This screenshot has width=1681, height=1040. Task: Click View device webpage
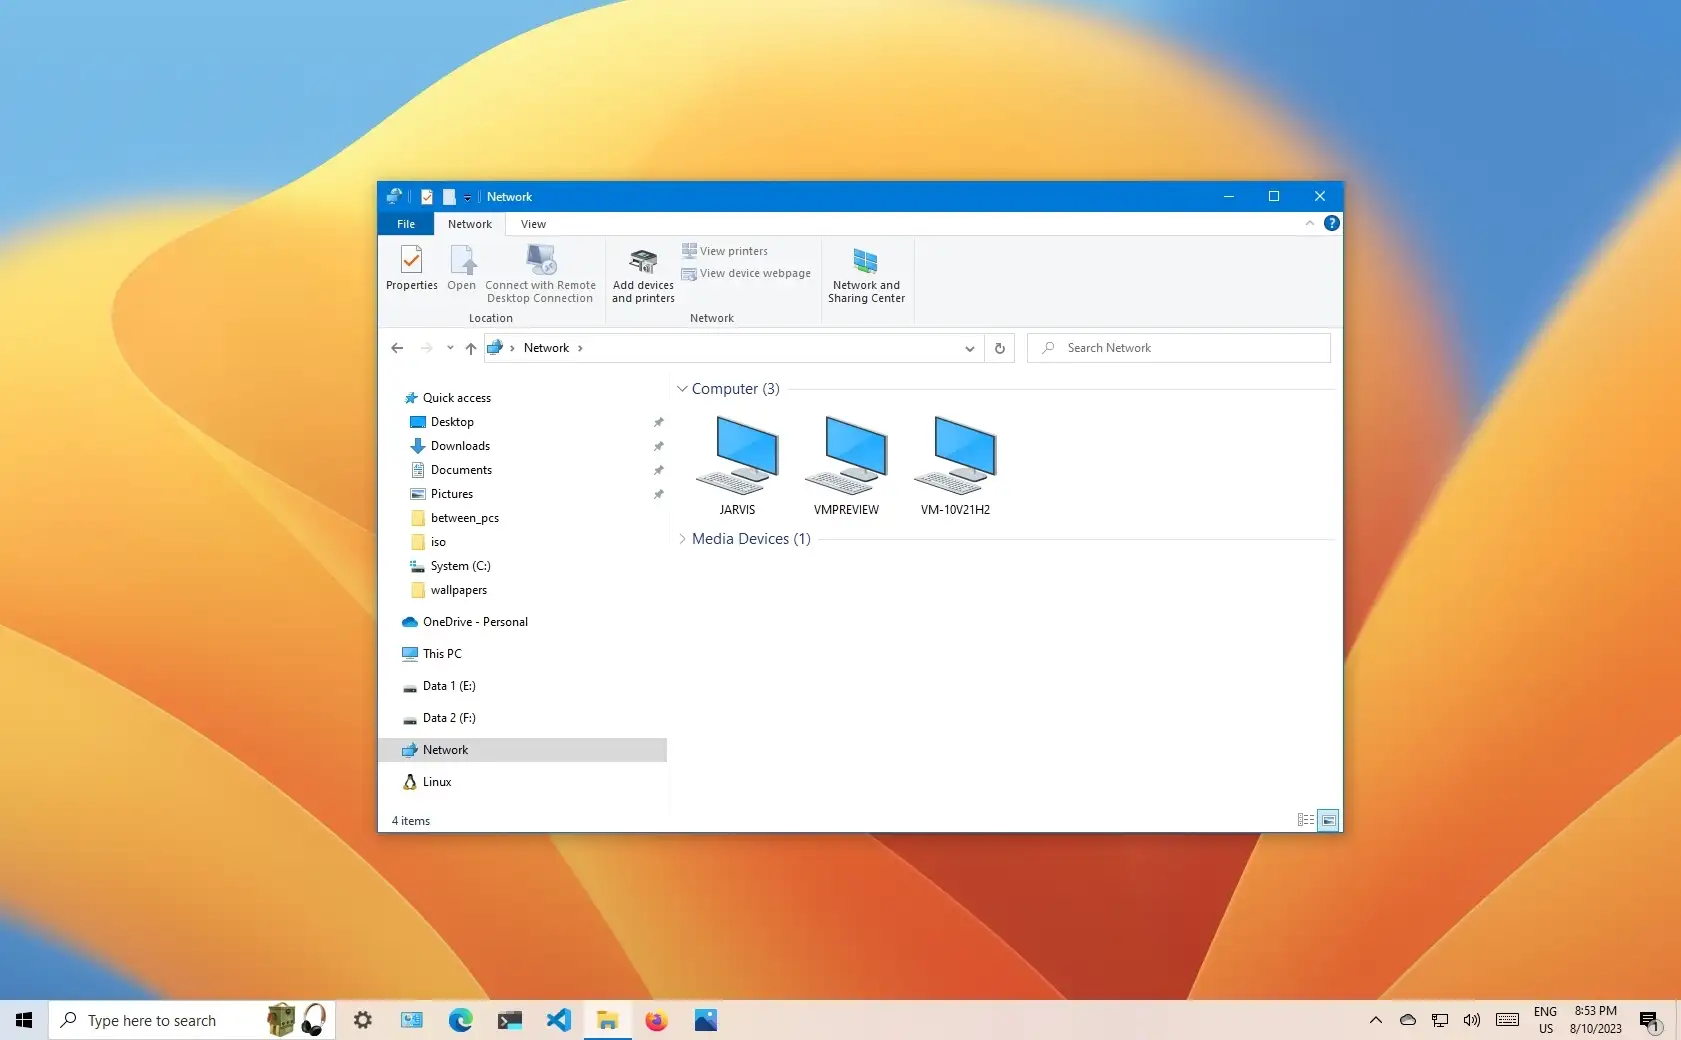click(x=746, y=273)
